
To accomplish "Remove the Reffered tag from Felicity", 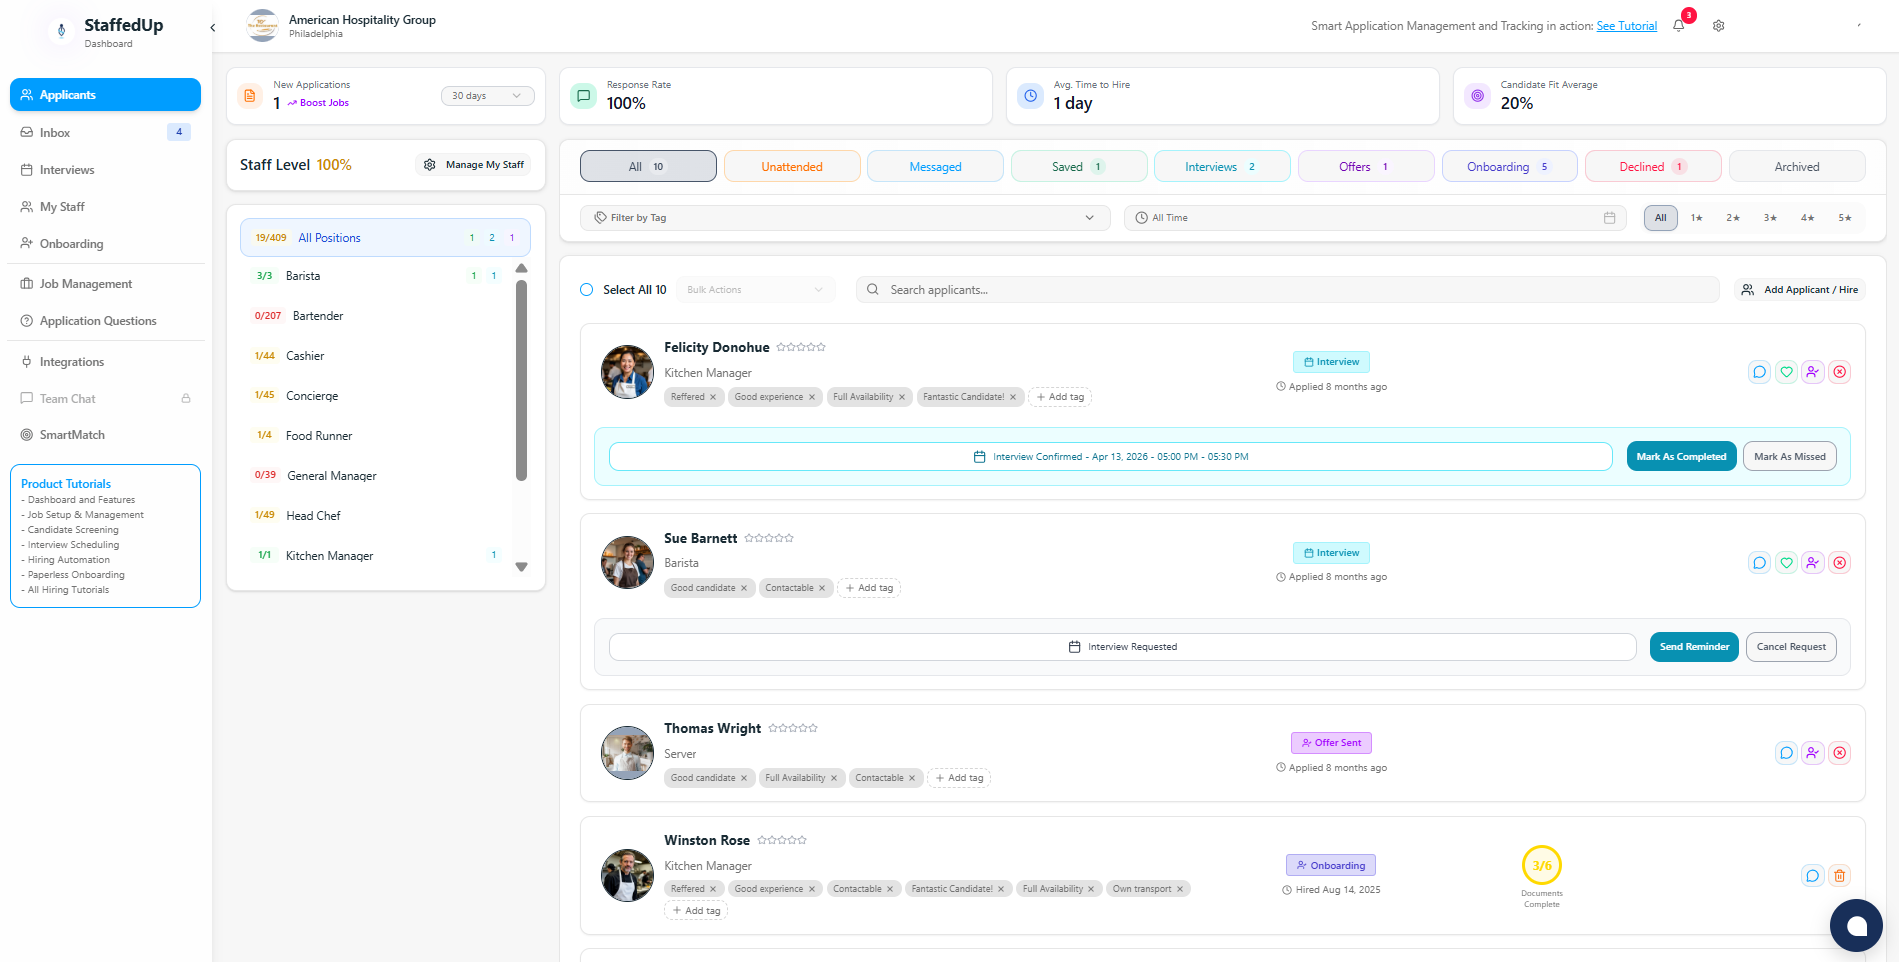I will tap(713, 397).
